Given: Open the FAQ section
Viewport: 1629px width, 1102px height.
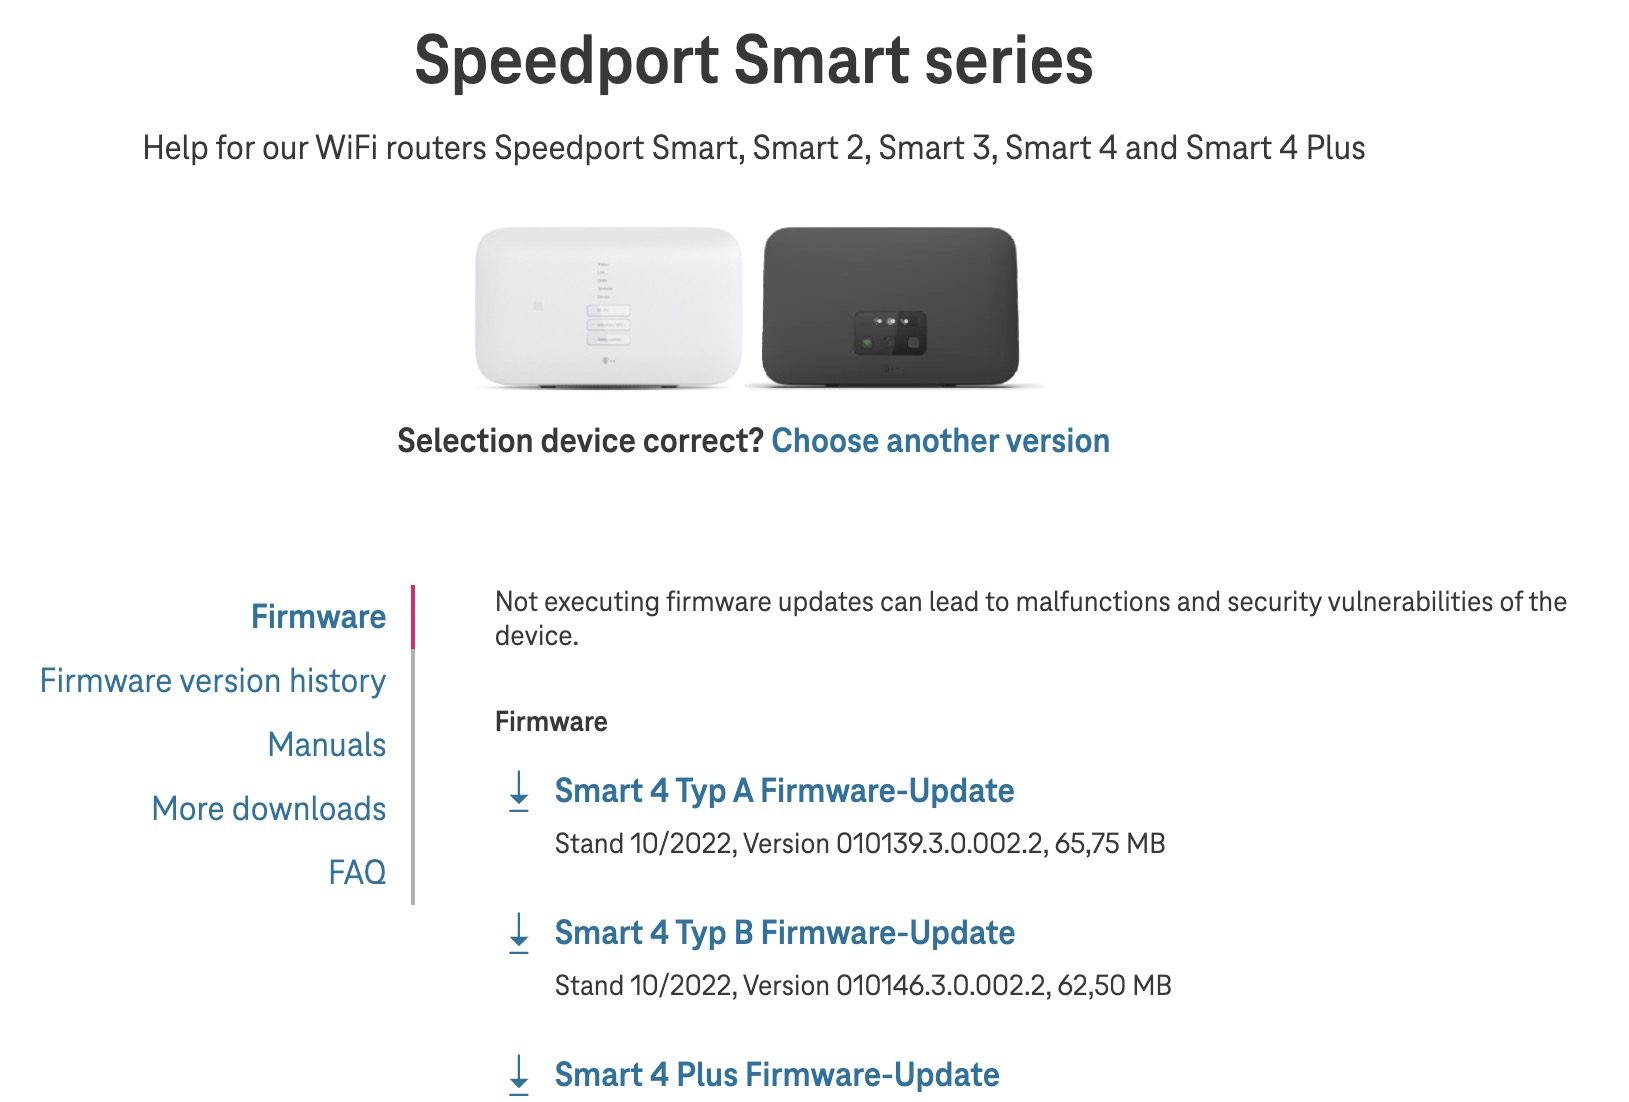Looking at the screenshot, I should coord(357,873).
